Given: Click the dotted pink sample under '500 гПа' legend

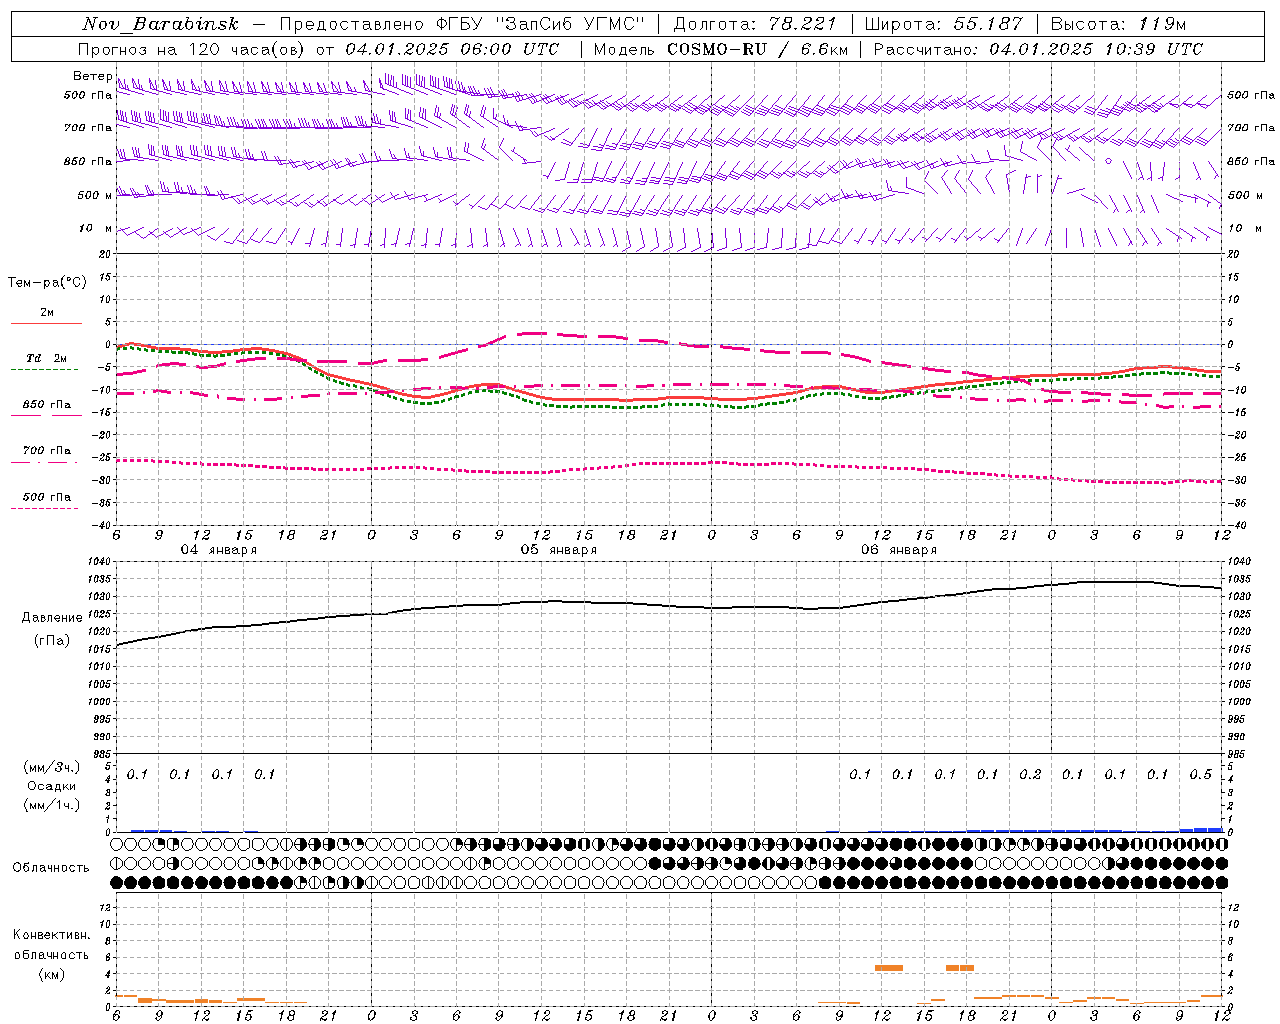Looking at the screenshot, I should click(45, 508).
